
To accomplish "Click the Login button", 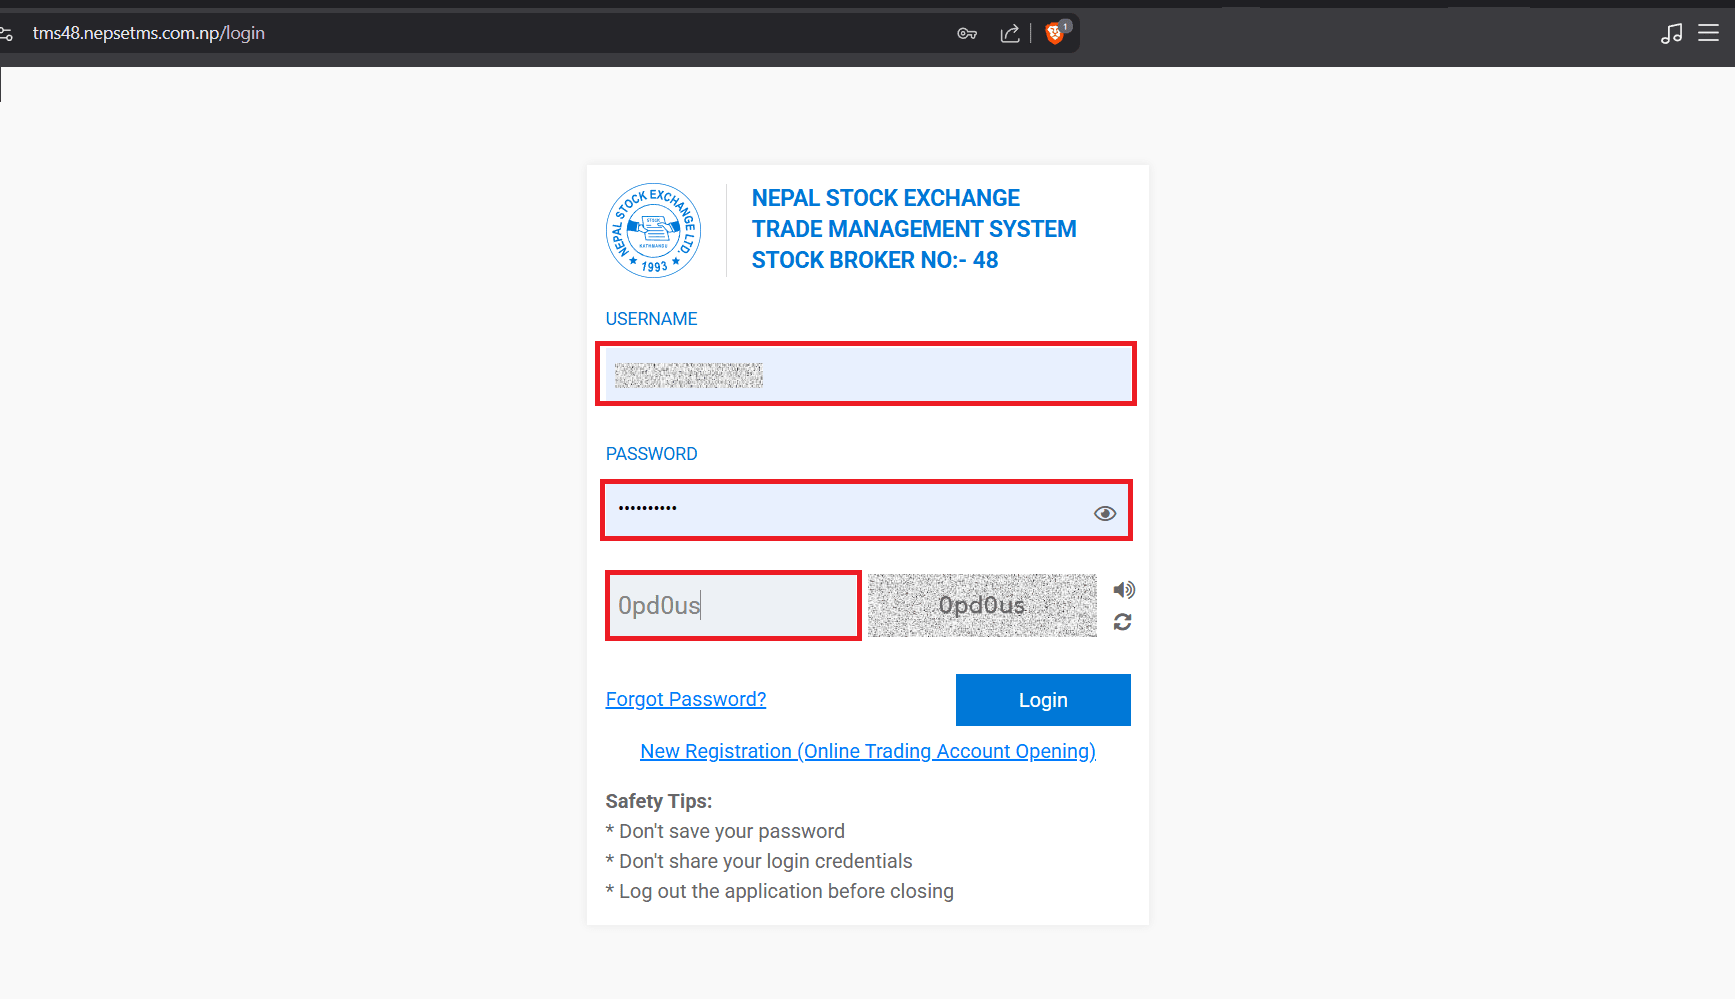I will click(x=1043, y=700).
